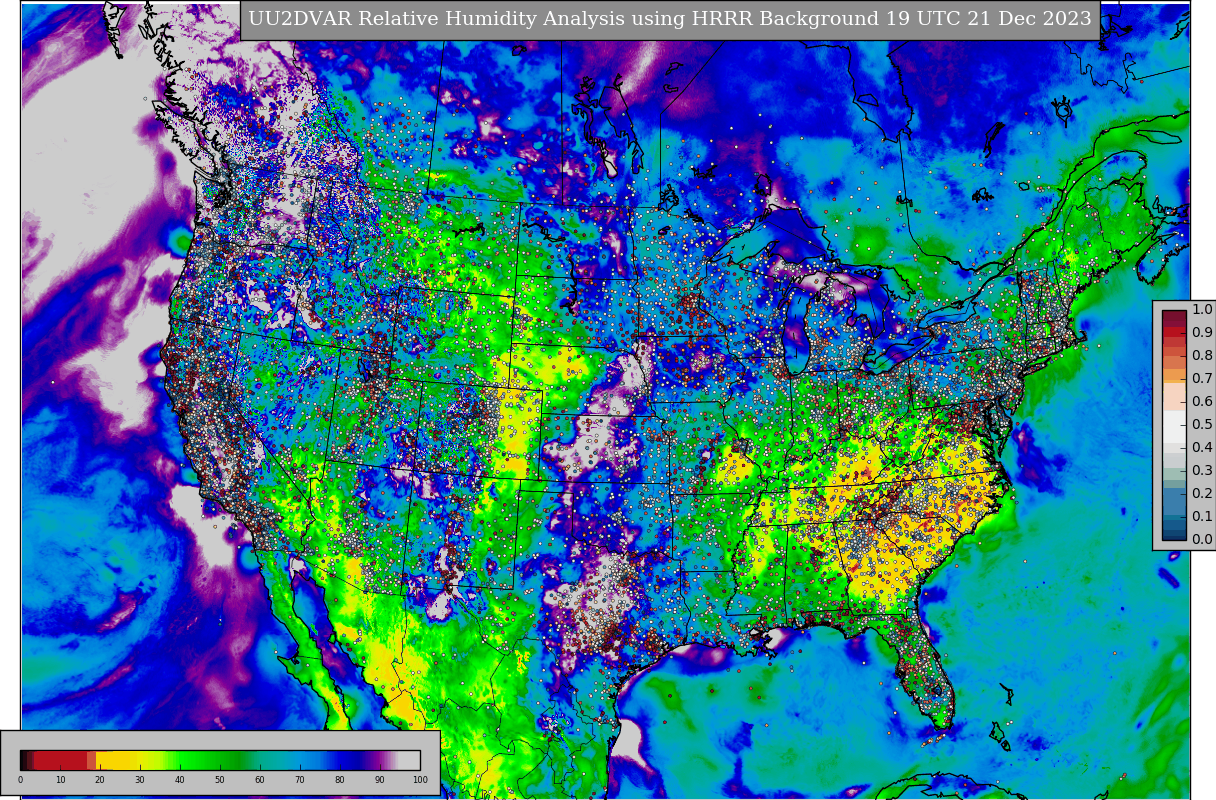
Task: Click the 0.9 label on right colorbar
Action: 1202,333
